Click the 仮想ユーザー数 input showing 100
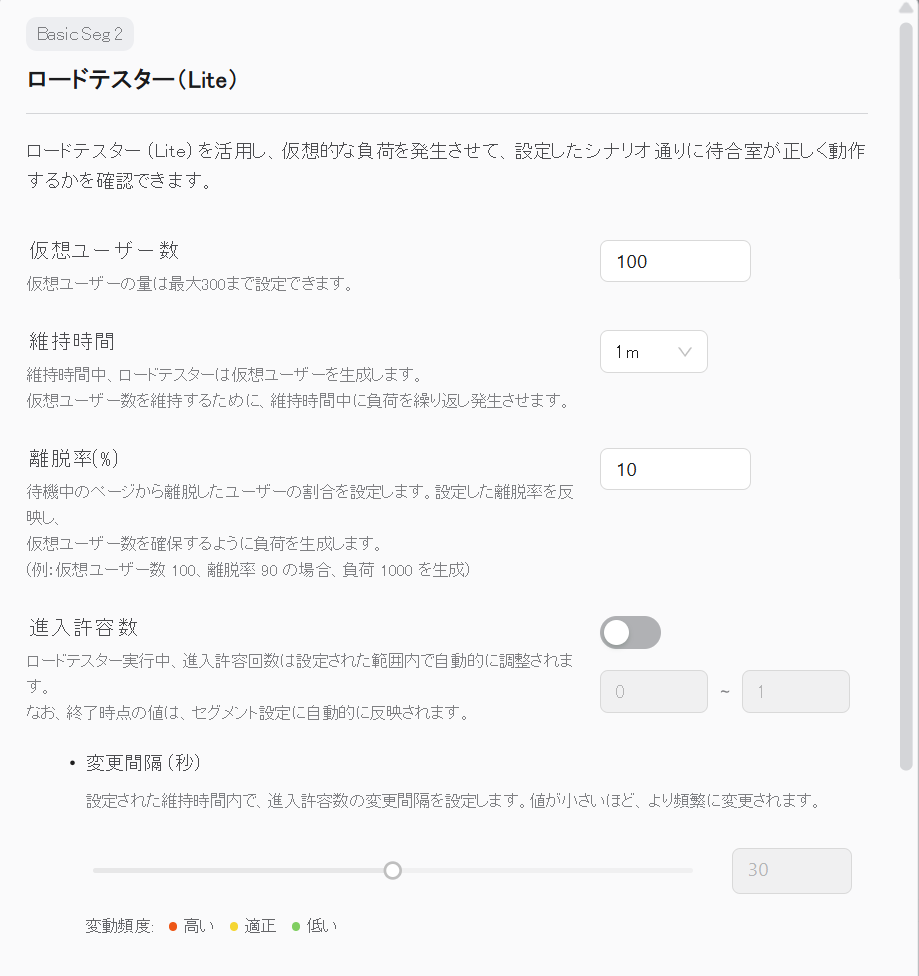Screen dimensions: 919x976 tap(674, 260)
